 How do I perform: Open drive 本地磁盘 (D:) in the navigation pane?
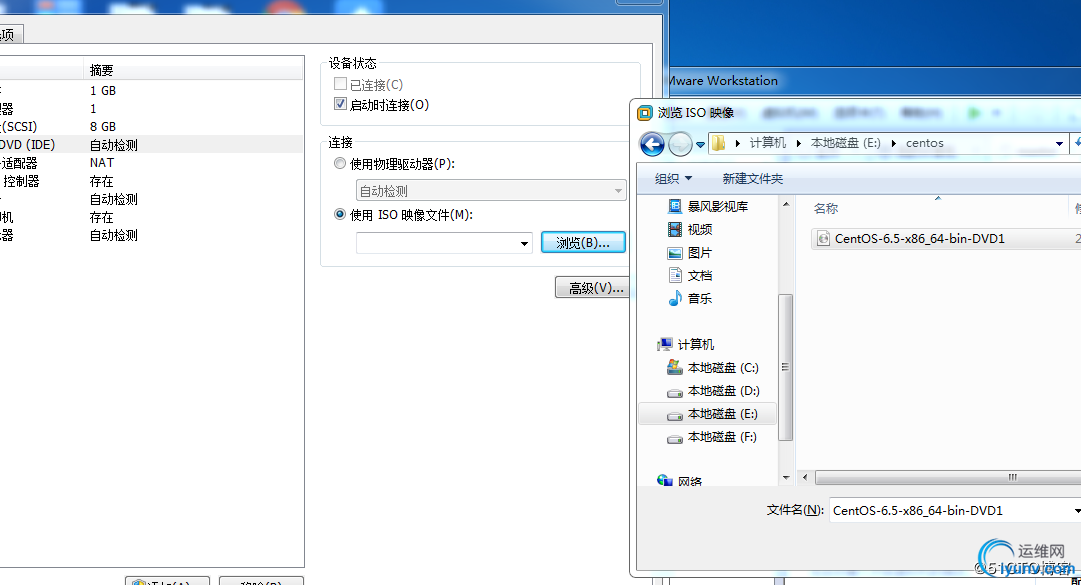(x=713, y=391)
